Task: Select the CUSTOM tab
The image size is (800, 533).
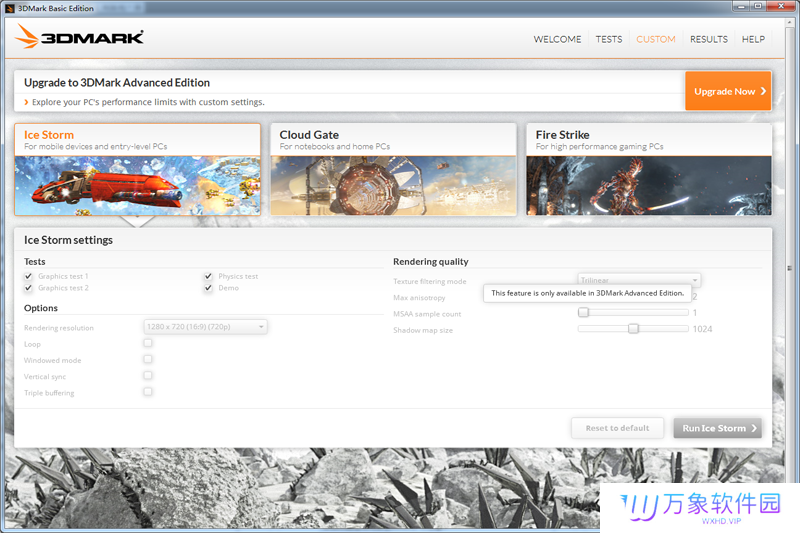Action: tap(656, 39)
